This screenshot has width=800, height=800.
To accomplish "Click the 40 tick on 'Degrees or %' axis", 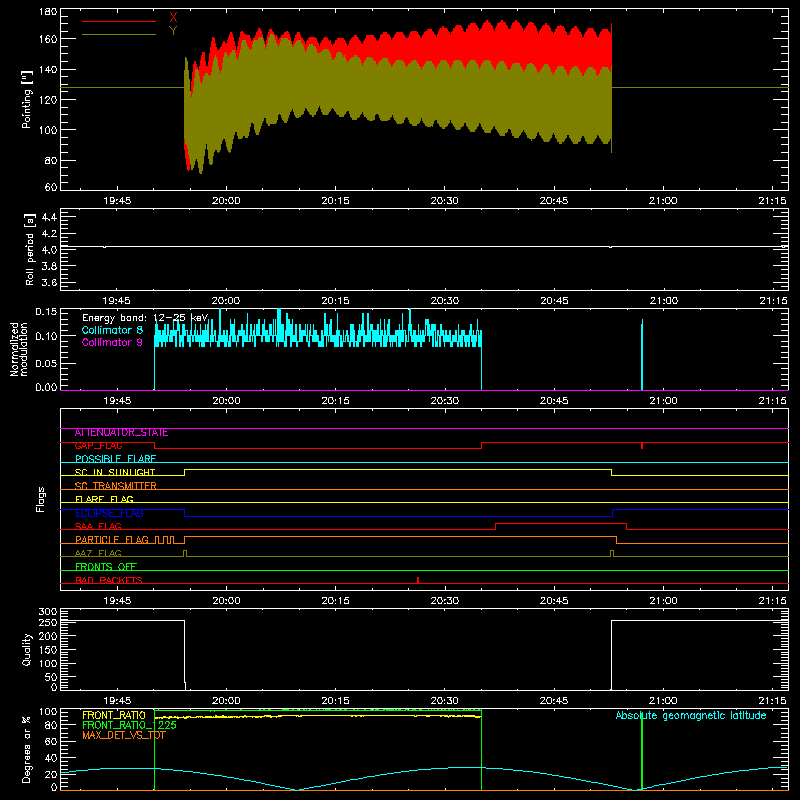I will point(51,759).
